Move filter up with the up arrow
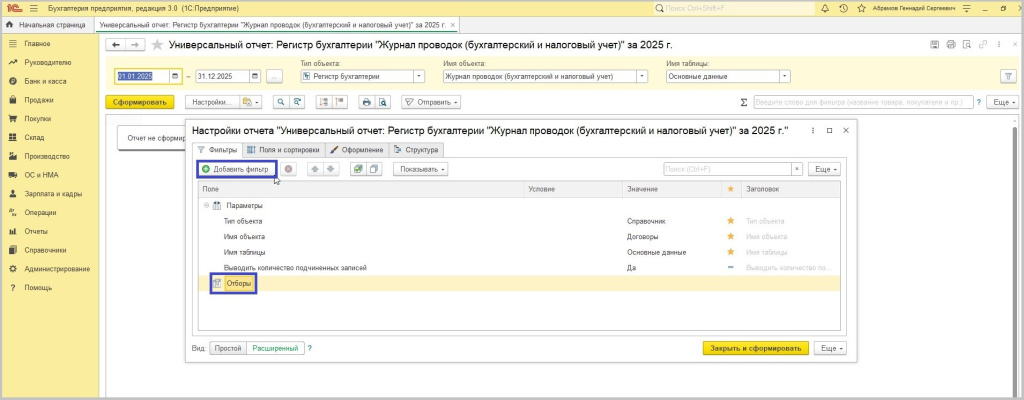 [x=317, y=169]
